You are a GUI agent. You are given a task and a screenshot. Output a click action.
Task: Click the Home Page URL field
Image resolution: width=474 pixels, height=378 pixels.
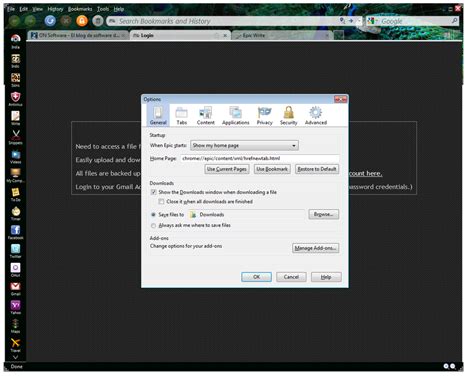click(x=260, y=158)
